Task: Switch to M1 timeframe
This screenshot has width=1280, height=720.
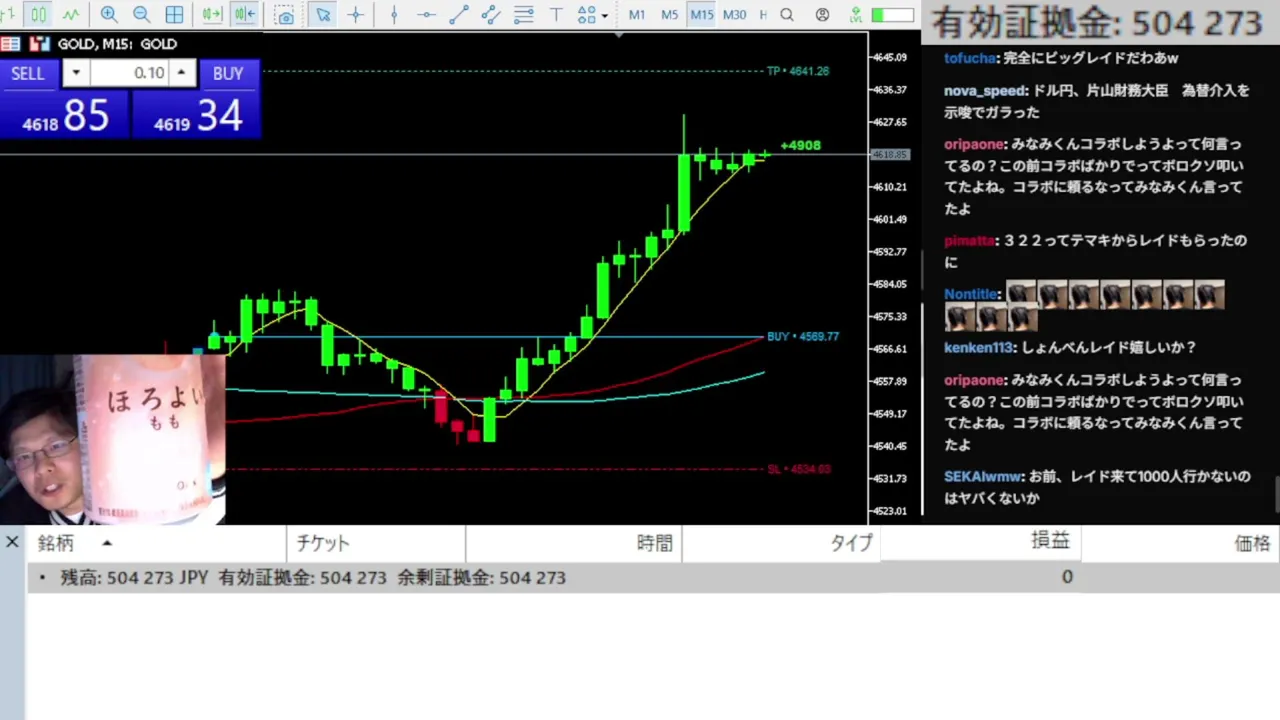Action: click(637, 15)
